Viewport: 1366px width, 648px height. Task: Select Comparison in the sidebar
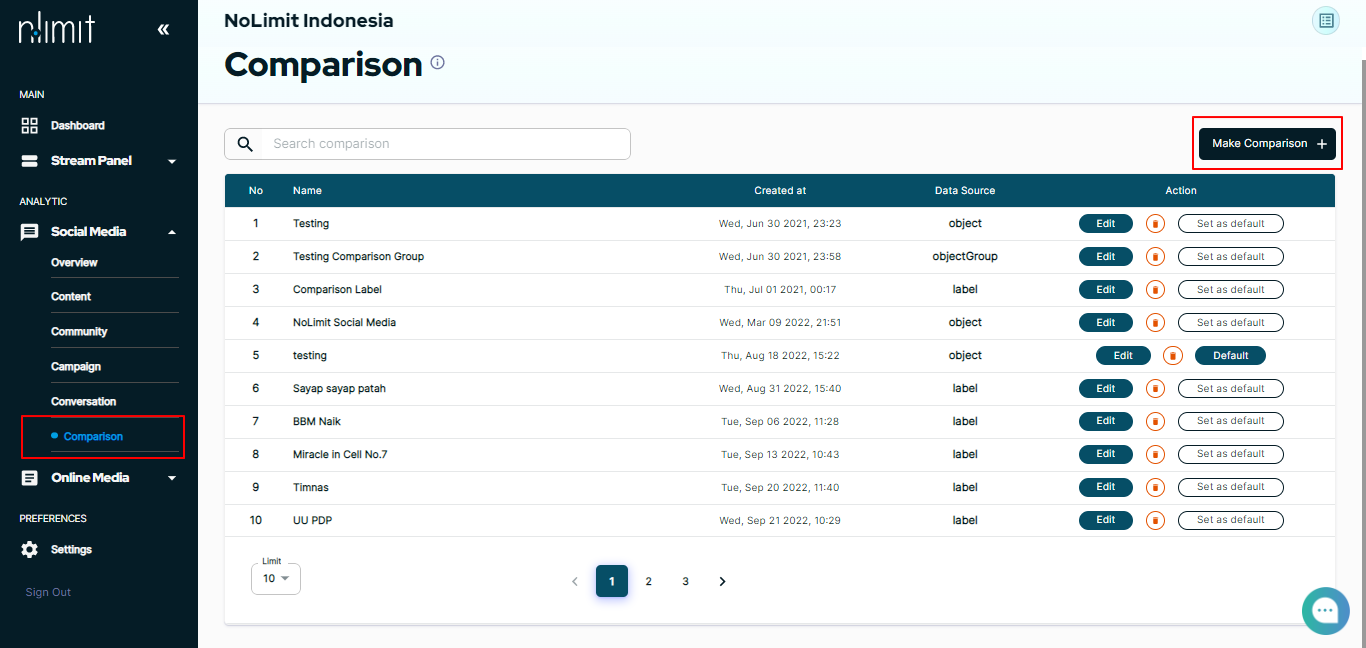(93, 437)
